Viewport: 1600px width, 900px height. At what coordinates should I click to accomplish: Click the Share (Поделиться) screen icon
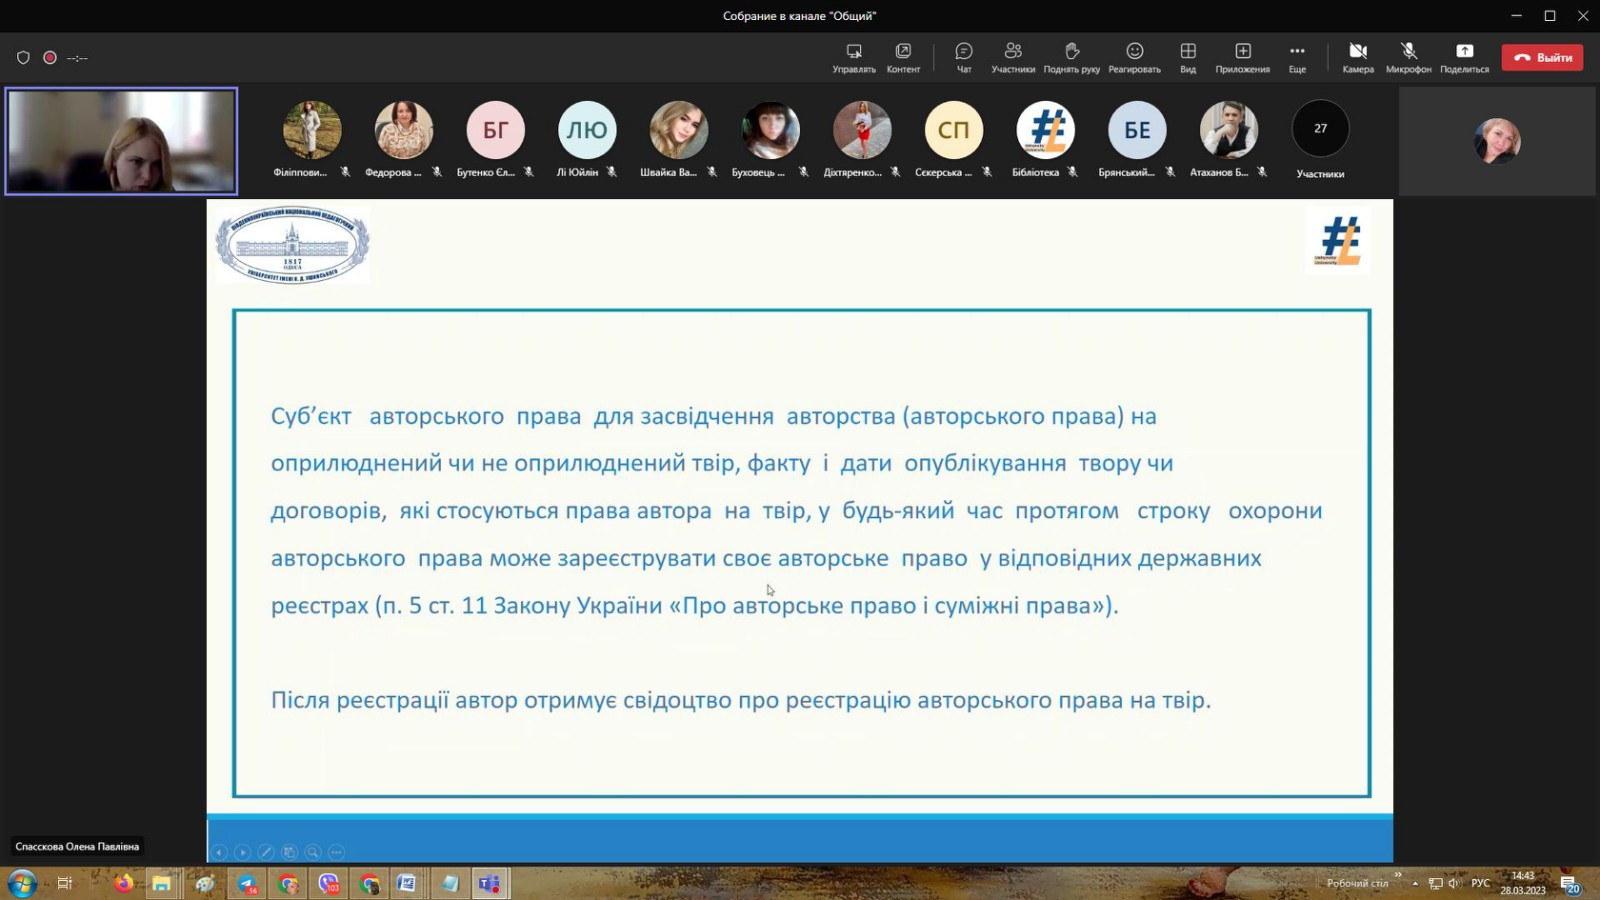1464,57
